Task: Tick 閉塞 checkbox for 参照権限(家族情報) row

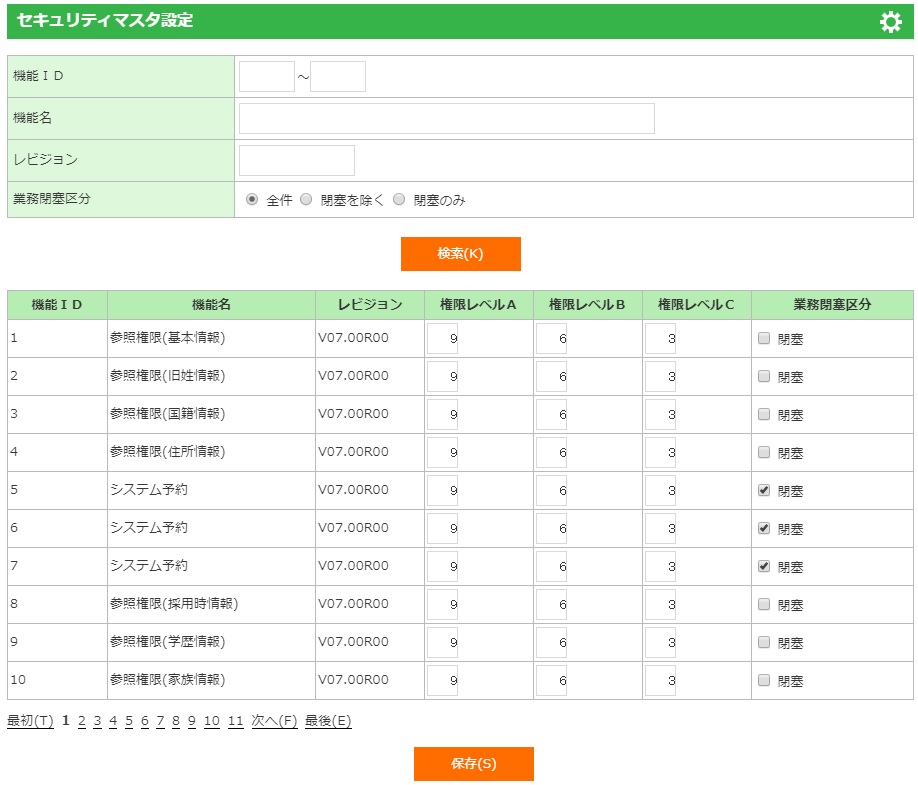Action: (x=764, y=680)
